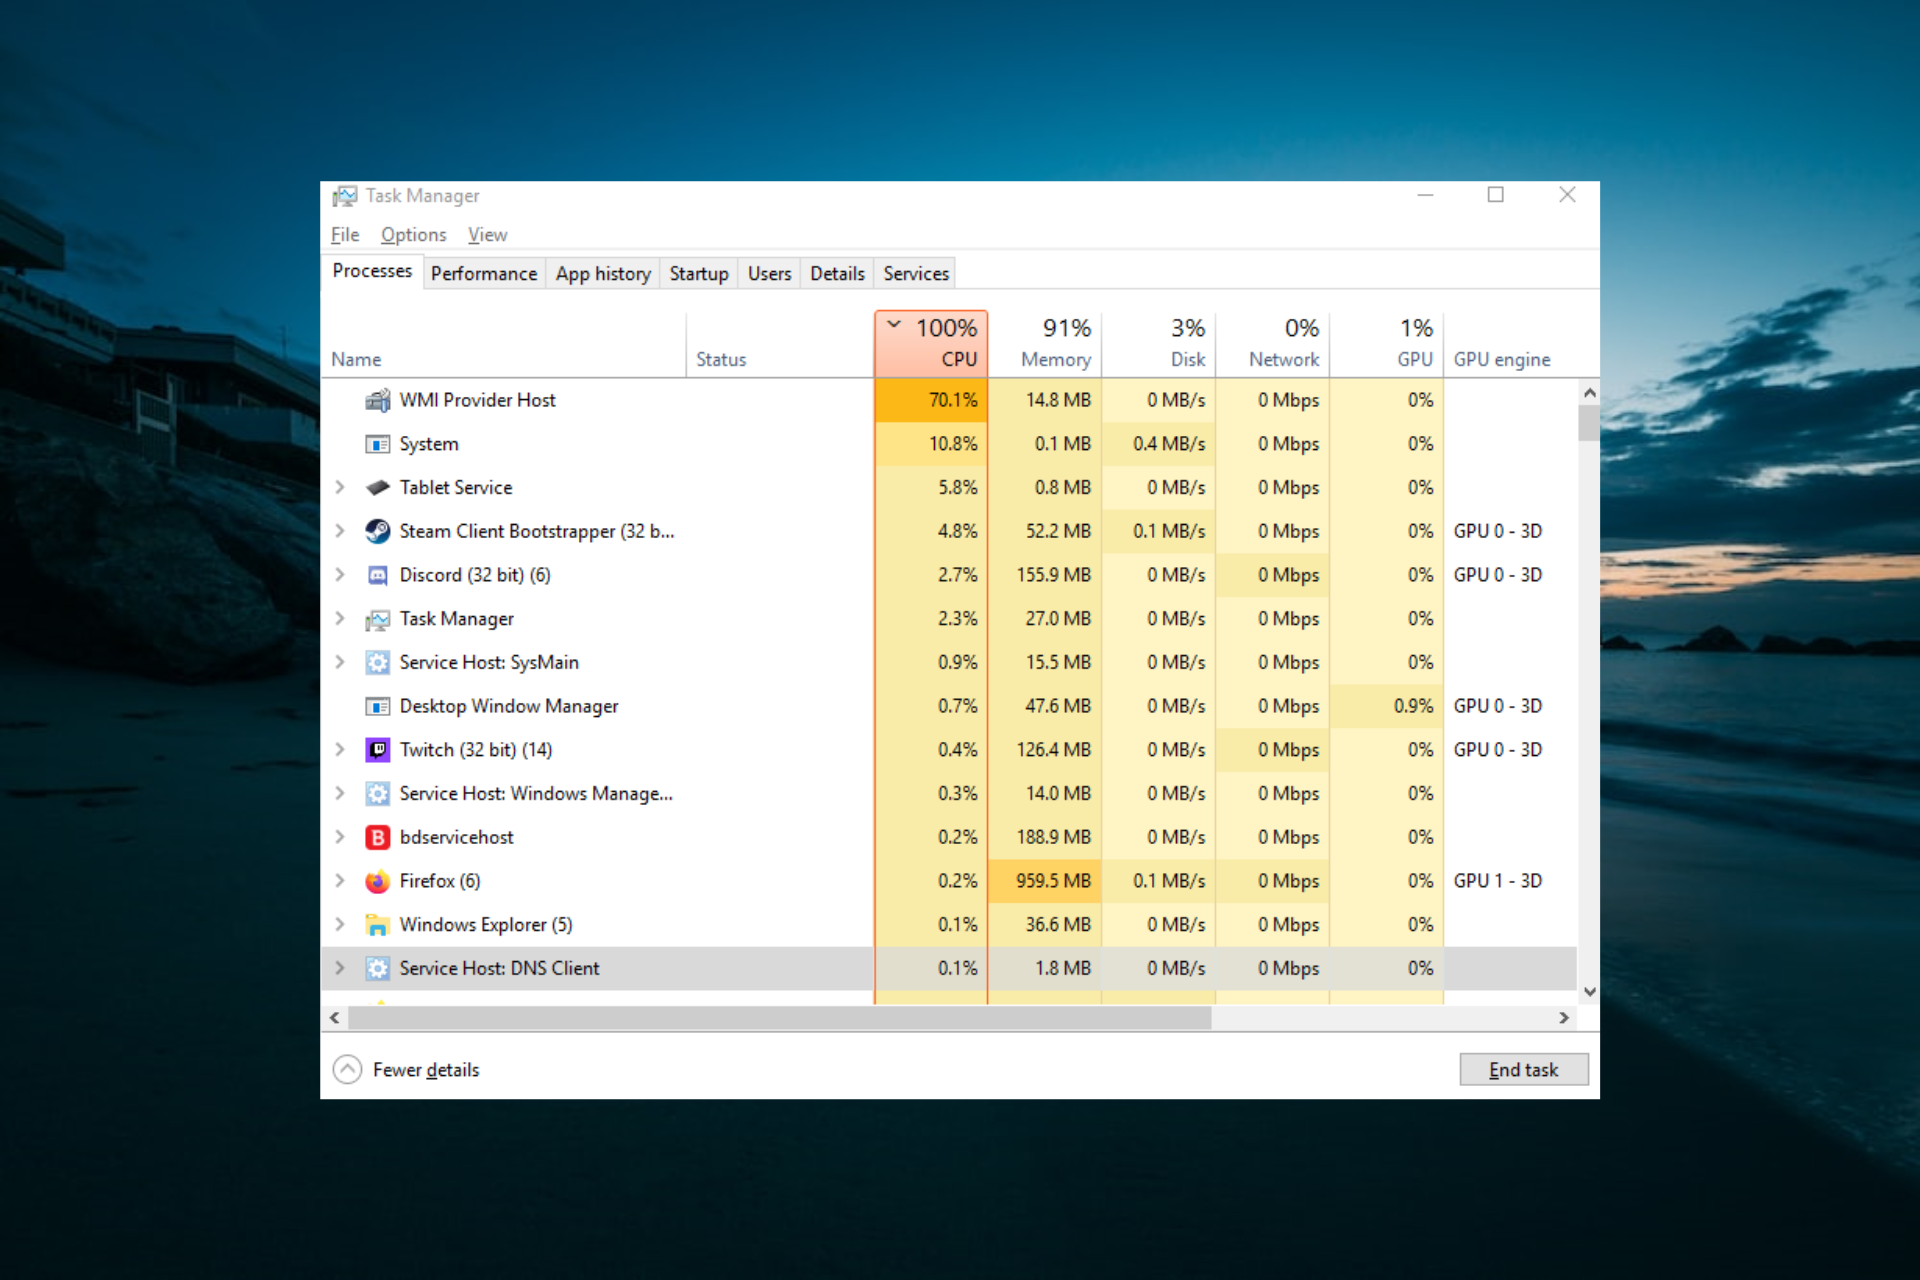Image resolution: width=1920 pixels, height=1280 pixels.
Task: Sort by the Name column header
Action: tap(503, 344)
